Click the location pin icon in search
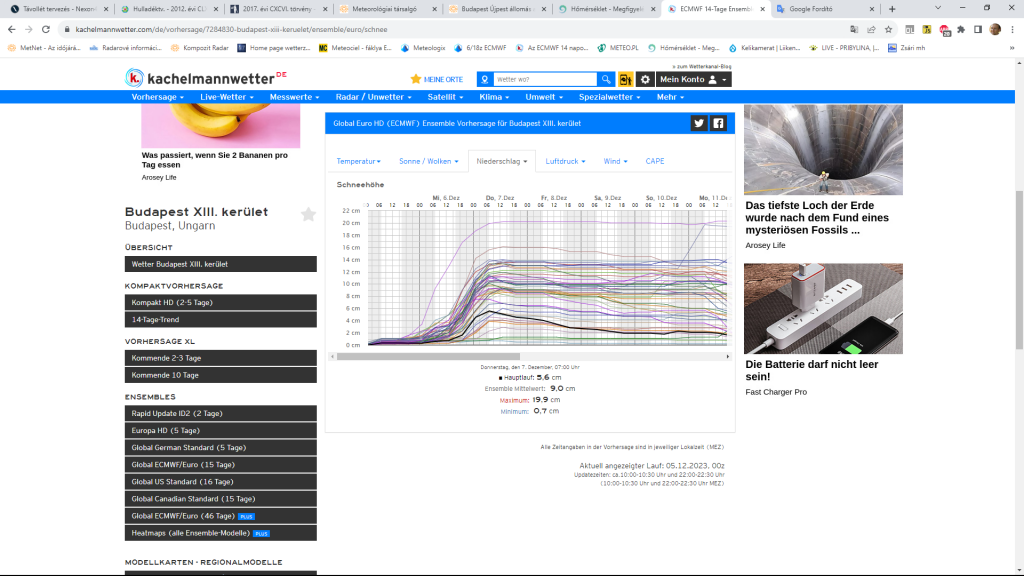 [485, 79]
